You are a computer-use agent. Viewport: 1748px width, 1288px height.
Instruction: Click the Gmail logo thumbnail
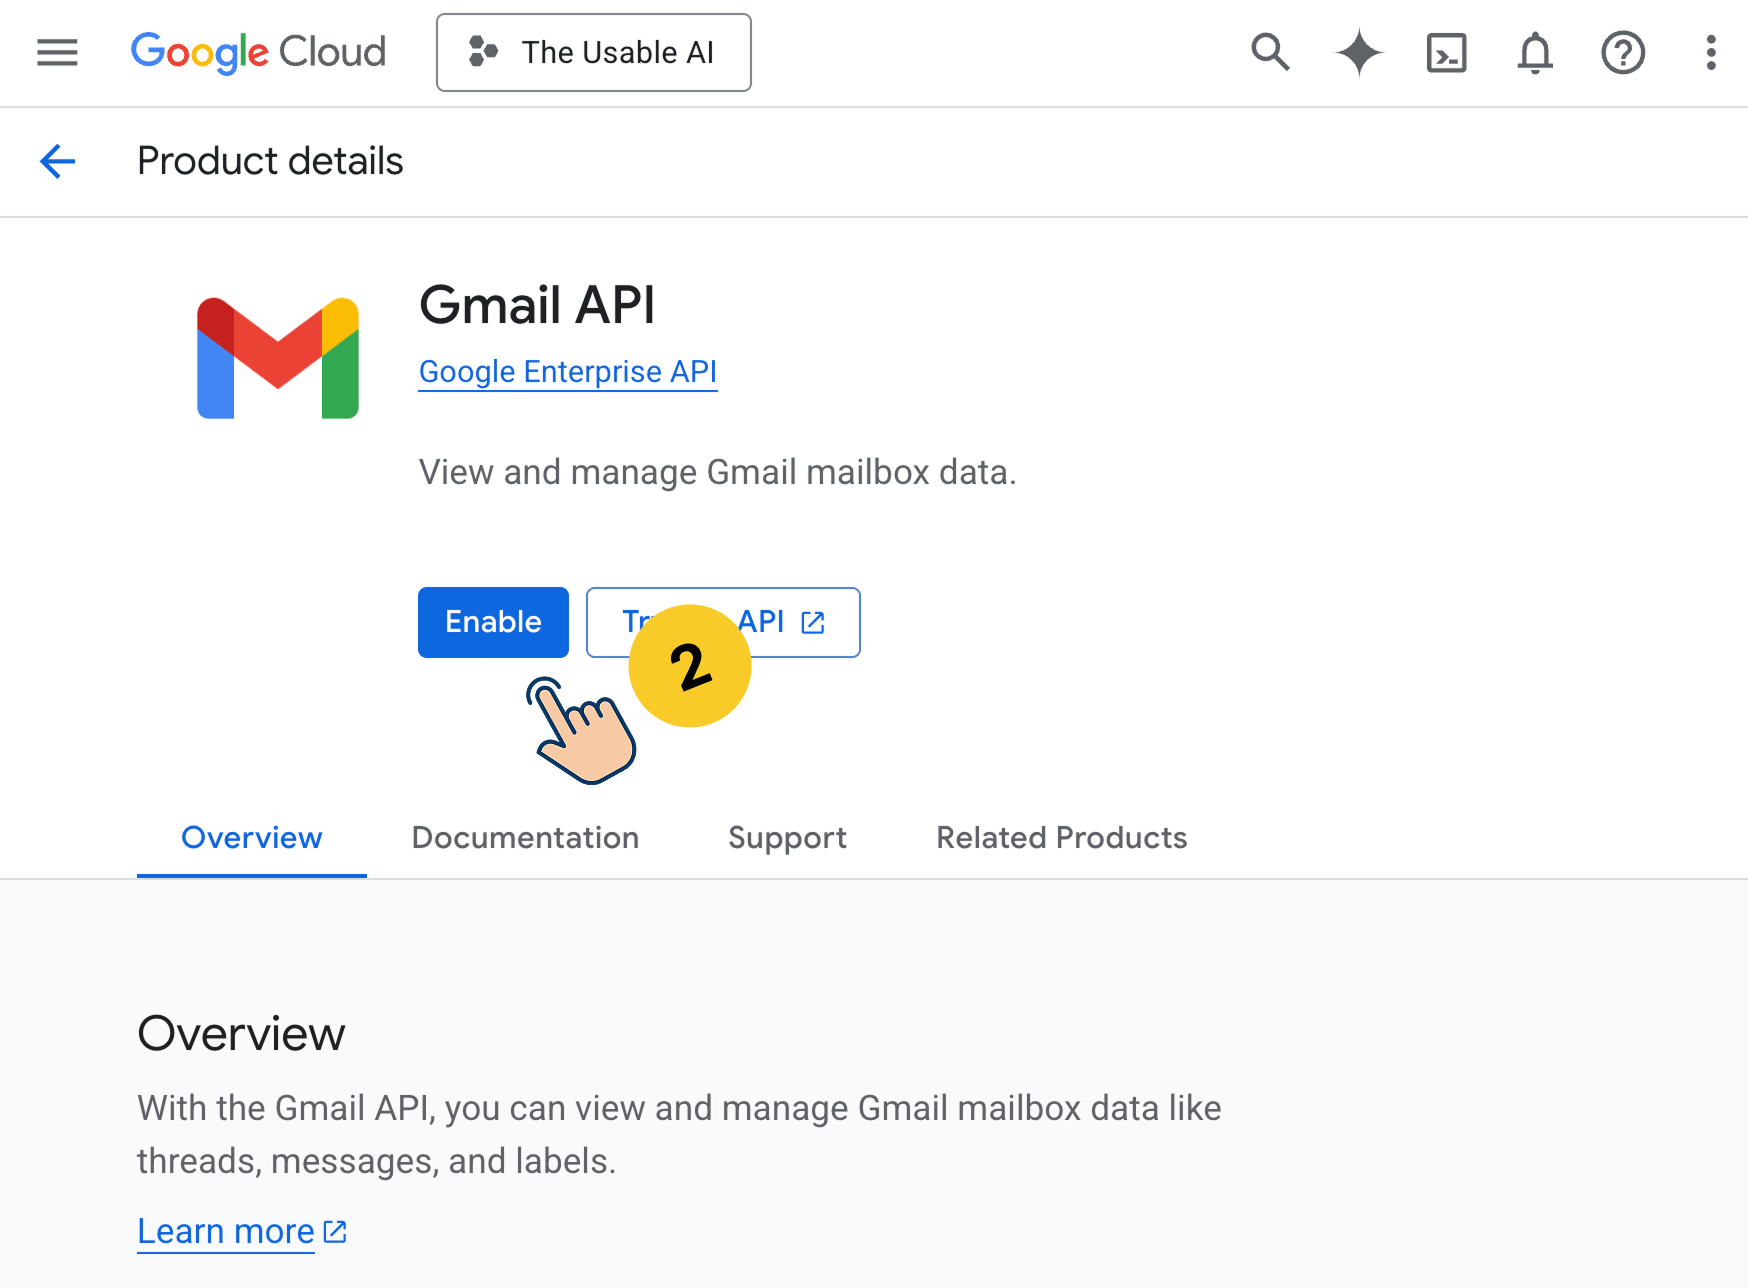coord(278,358)
